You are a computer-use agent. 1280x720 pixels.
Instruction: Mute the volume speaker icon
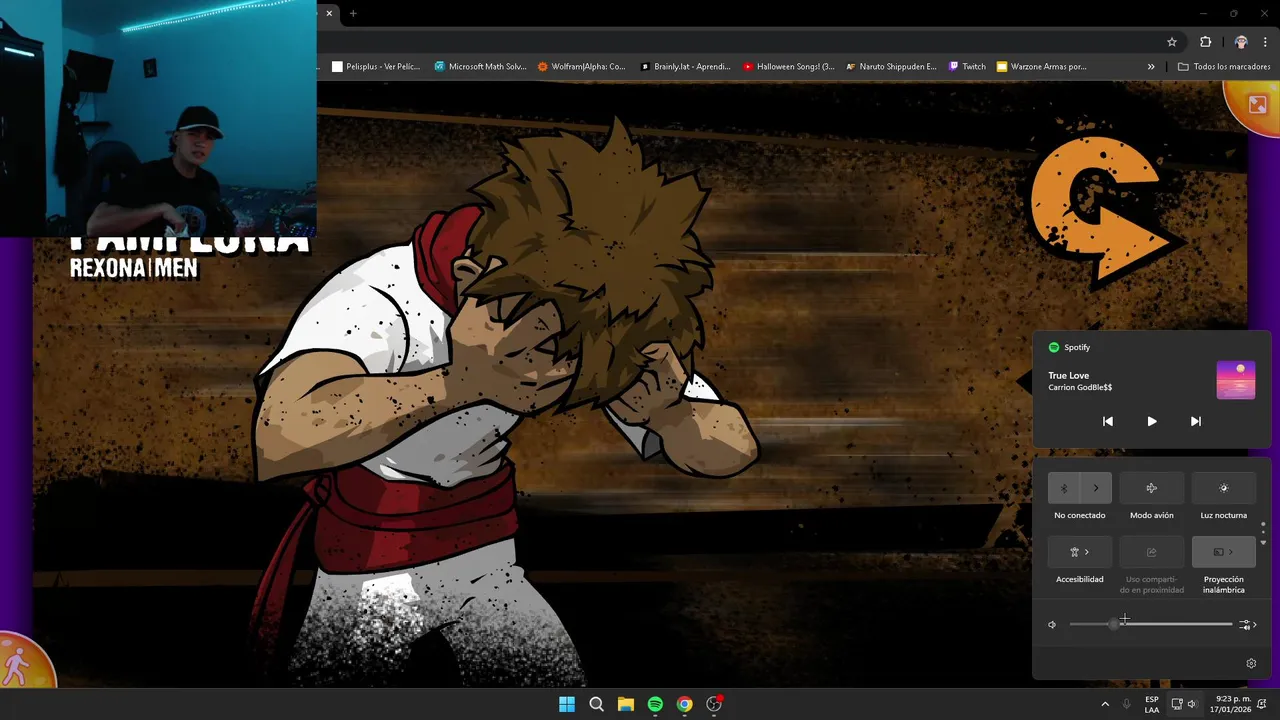pyautogui.click(x=1052, y=625)
